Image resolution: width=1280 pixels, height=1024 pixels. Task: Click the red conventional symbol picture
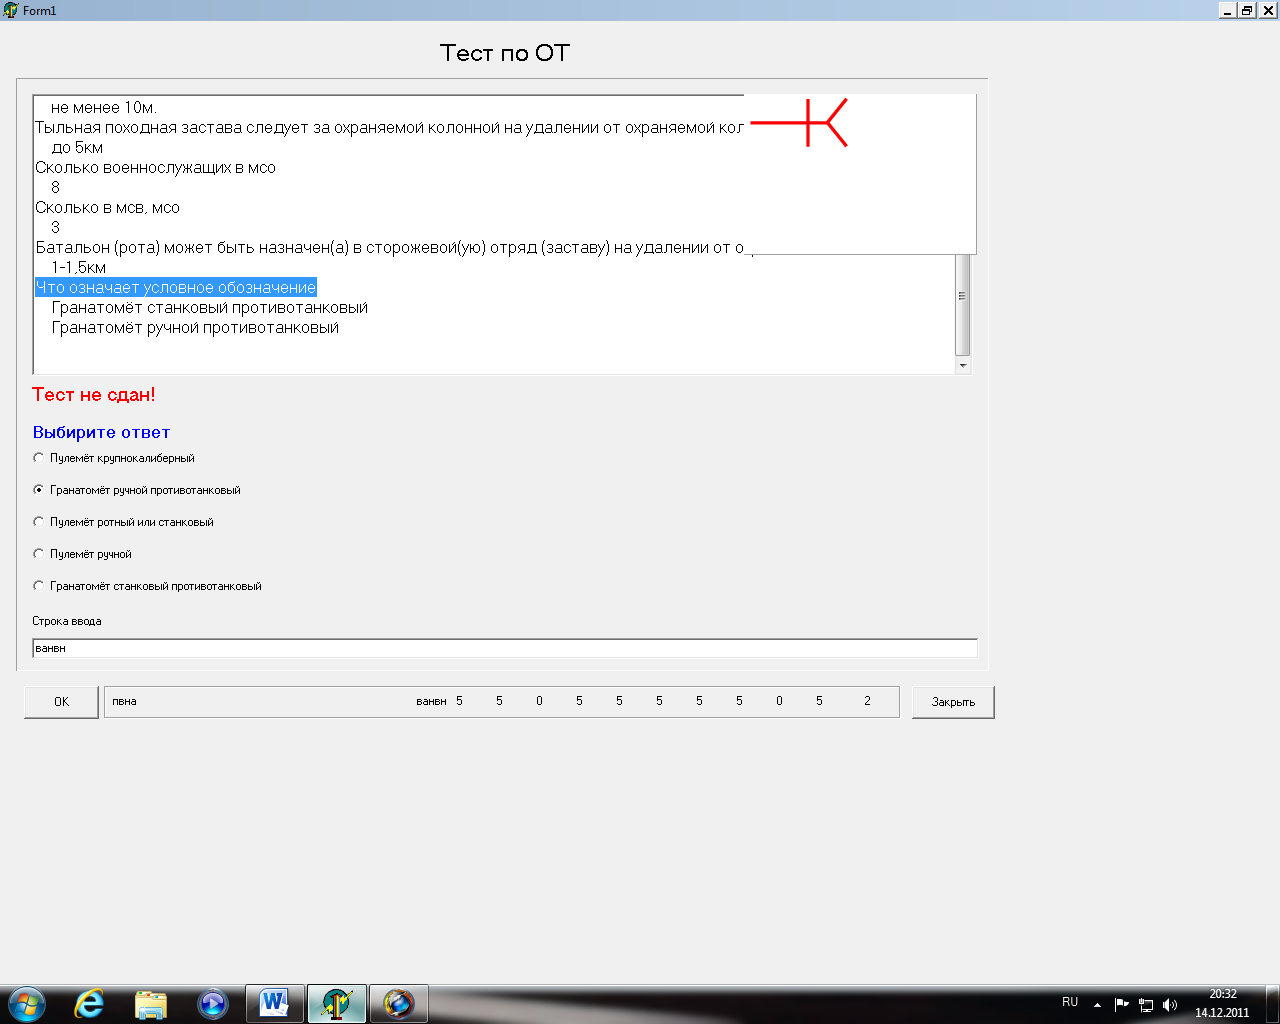click(799, 123)
